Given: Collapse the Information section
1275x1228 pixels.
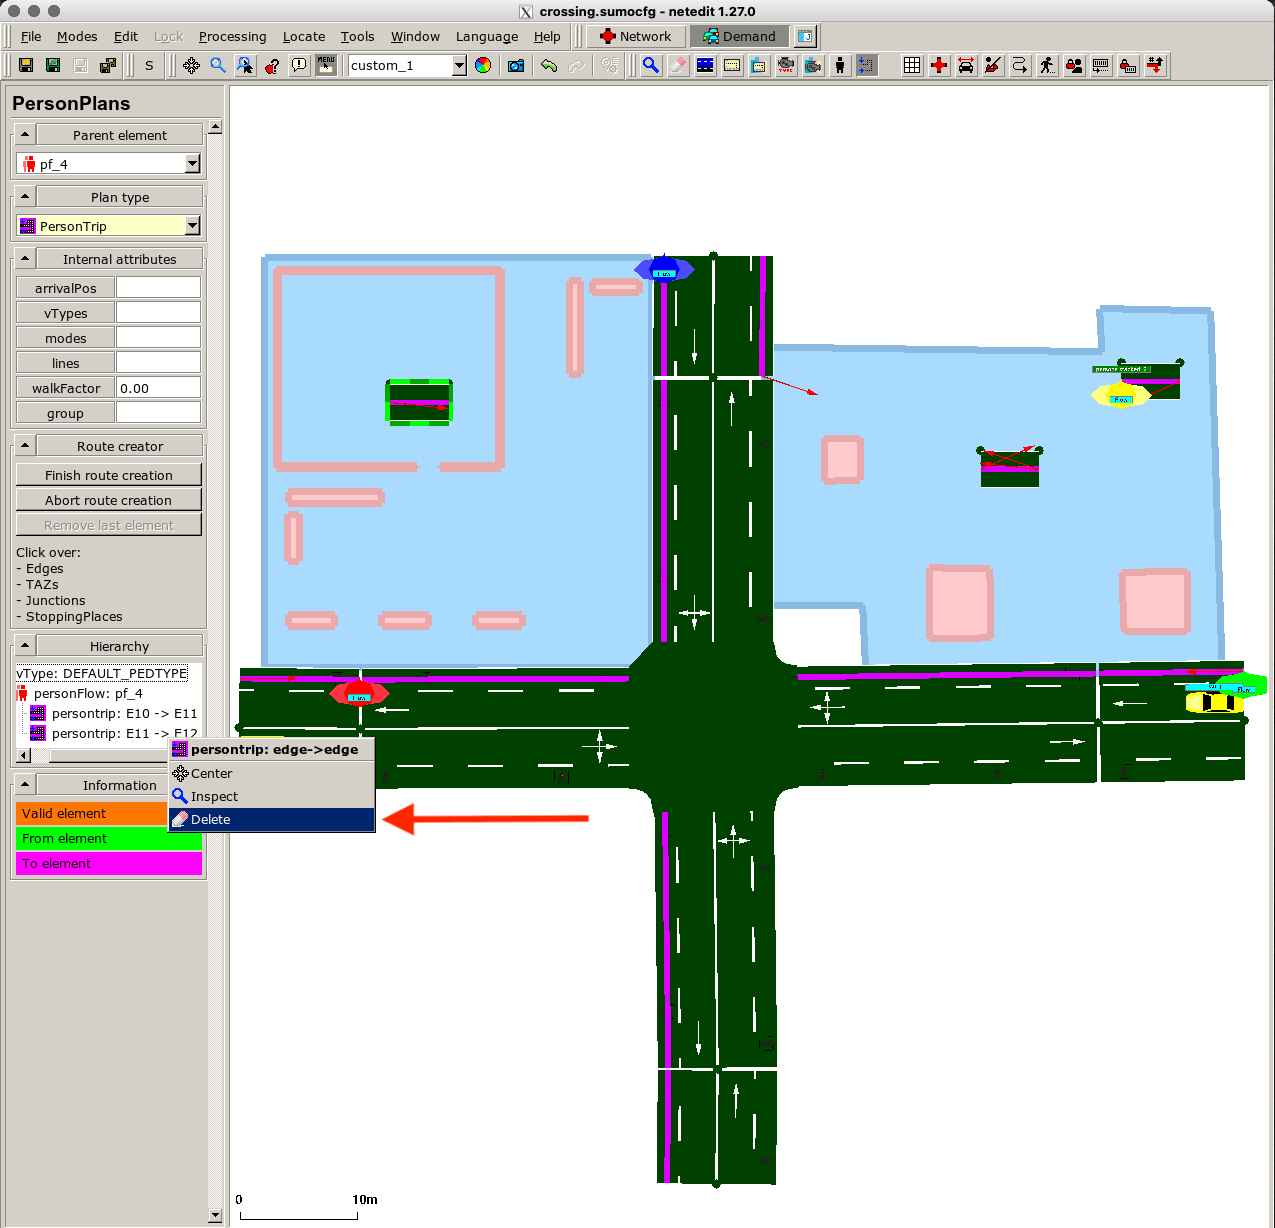Looking at the screenshot, I should tap(25, 784).
